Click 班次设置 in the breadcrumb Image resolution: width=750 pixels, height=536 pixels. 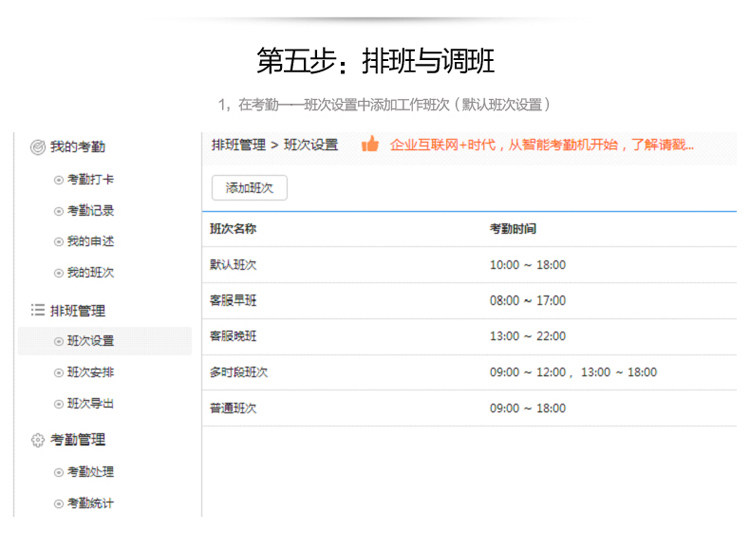coord(311,145)
